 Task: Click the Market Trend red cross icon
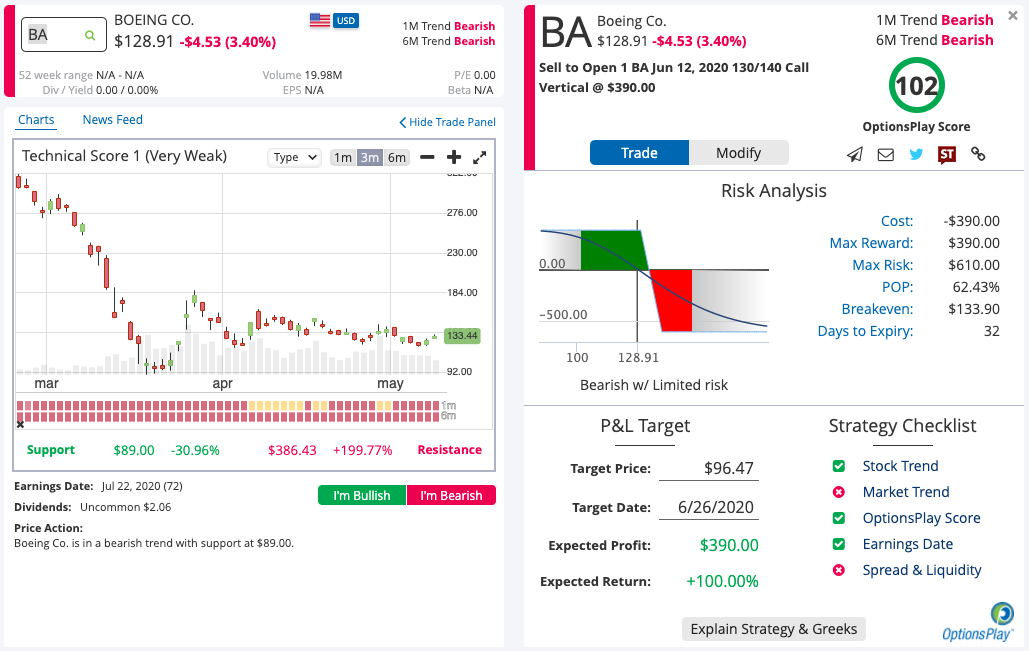(x=839, y=492)
